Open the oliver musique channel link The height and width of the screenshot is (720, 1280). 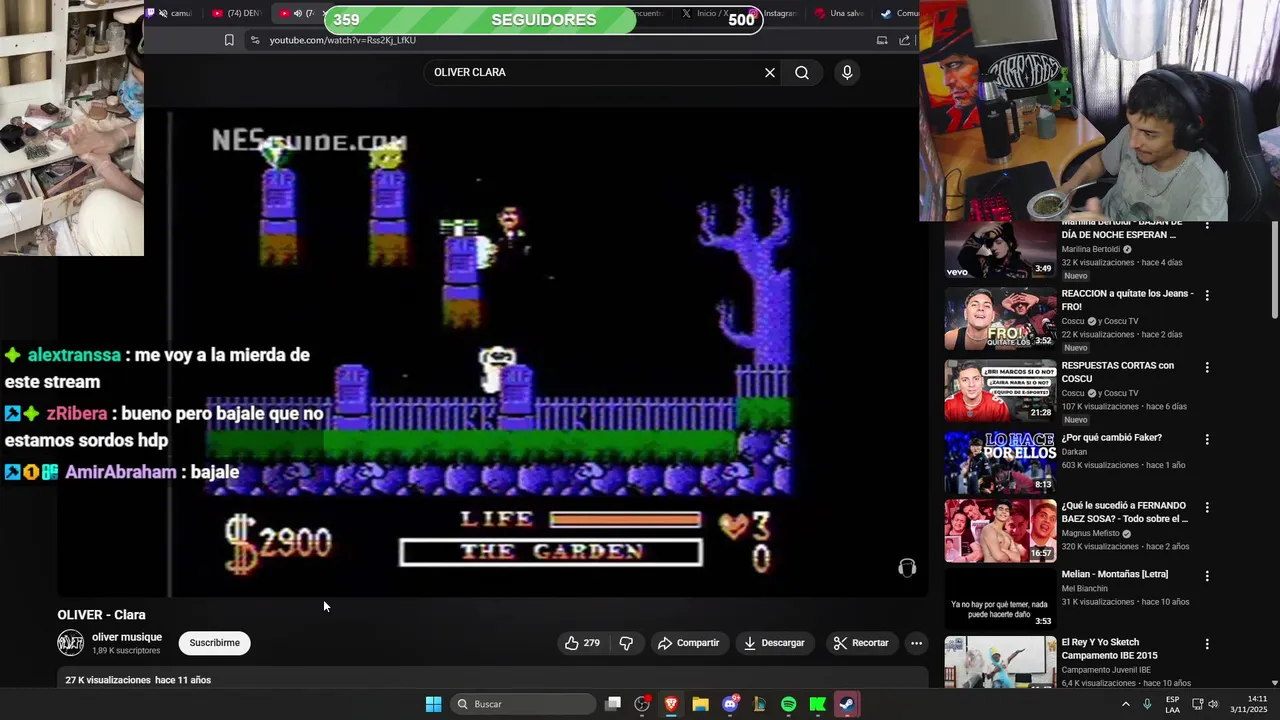127,637
